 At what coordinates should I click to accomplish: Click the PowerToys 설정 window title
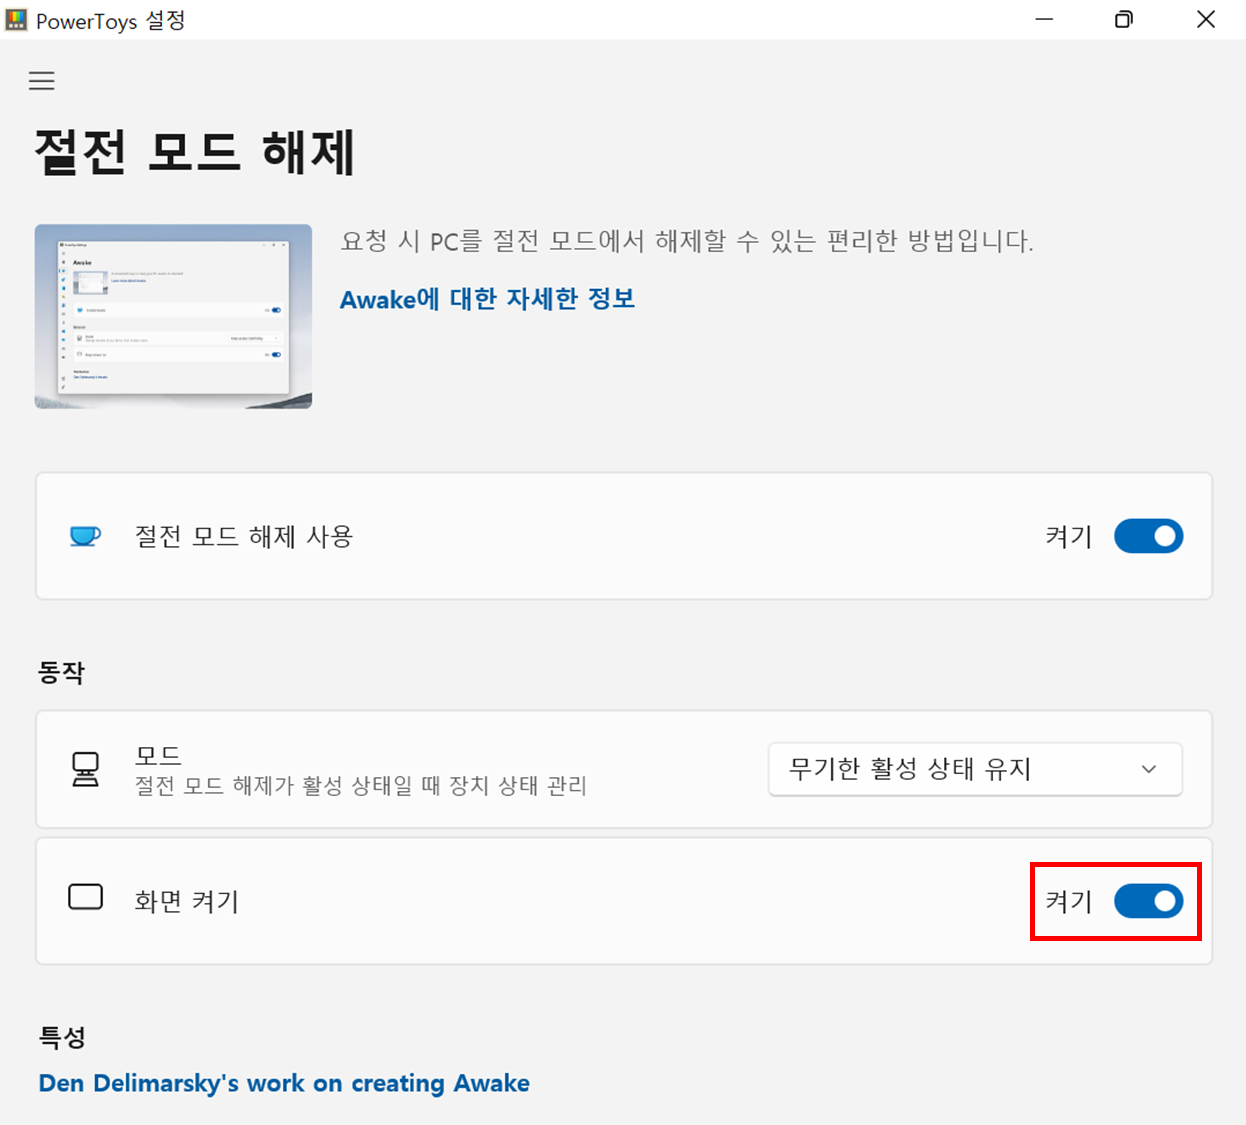pyautogui.click(x=111, y=20)
